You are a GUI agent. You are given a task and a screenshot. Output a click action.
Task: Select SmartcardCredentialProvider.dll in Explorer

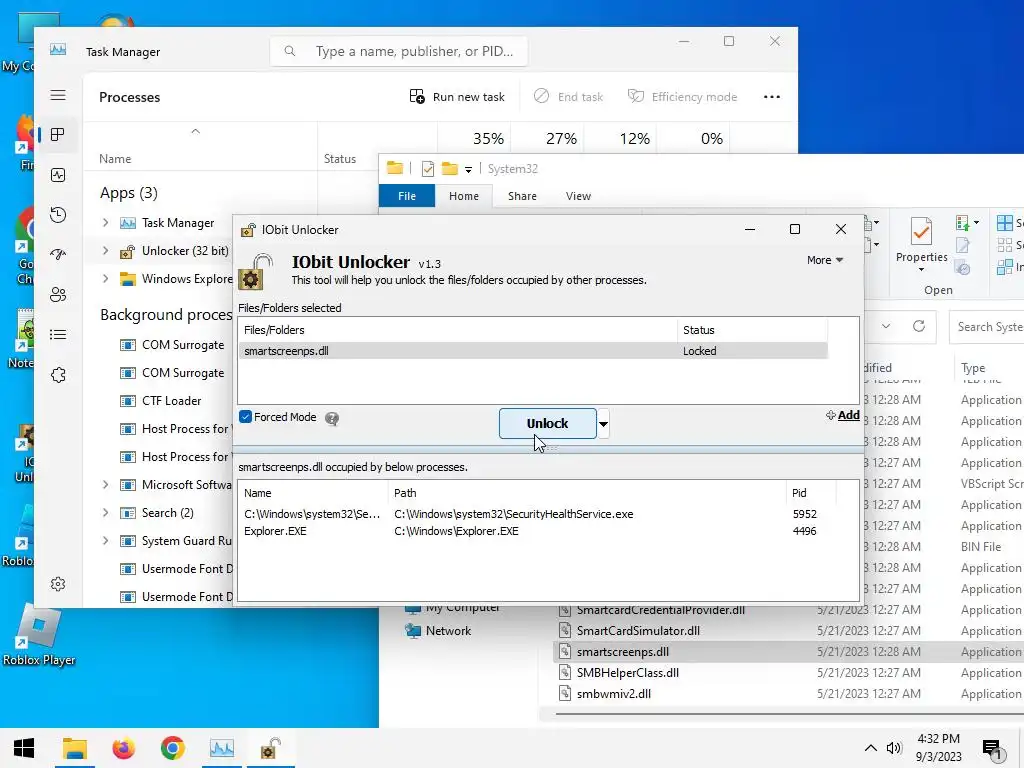(660, 610)
